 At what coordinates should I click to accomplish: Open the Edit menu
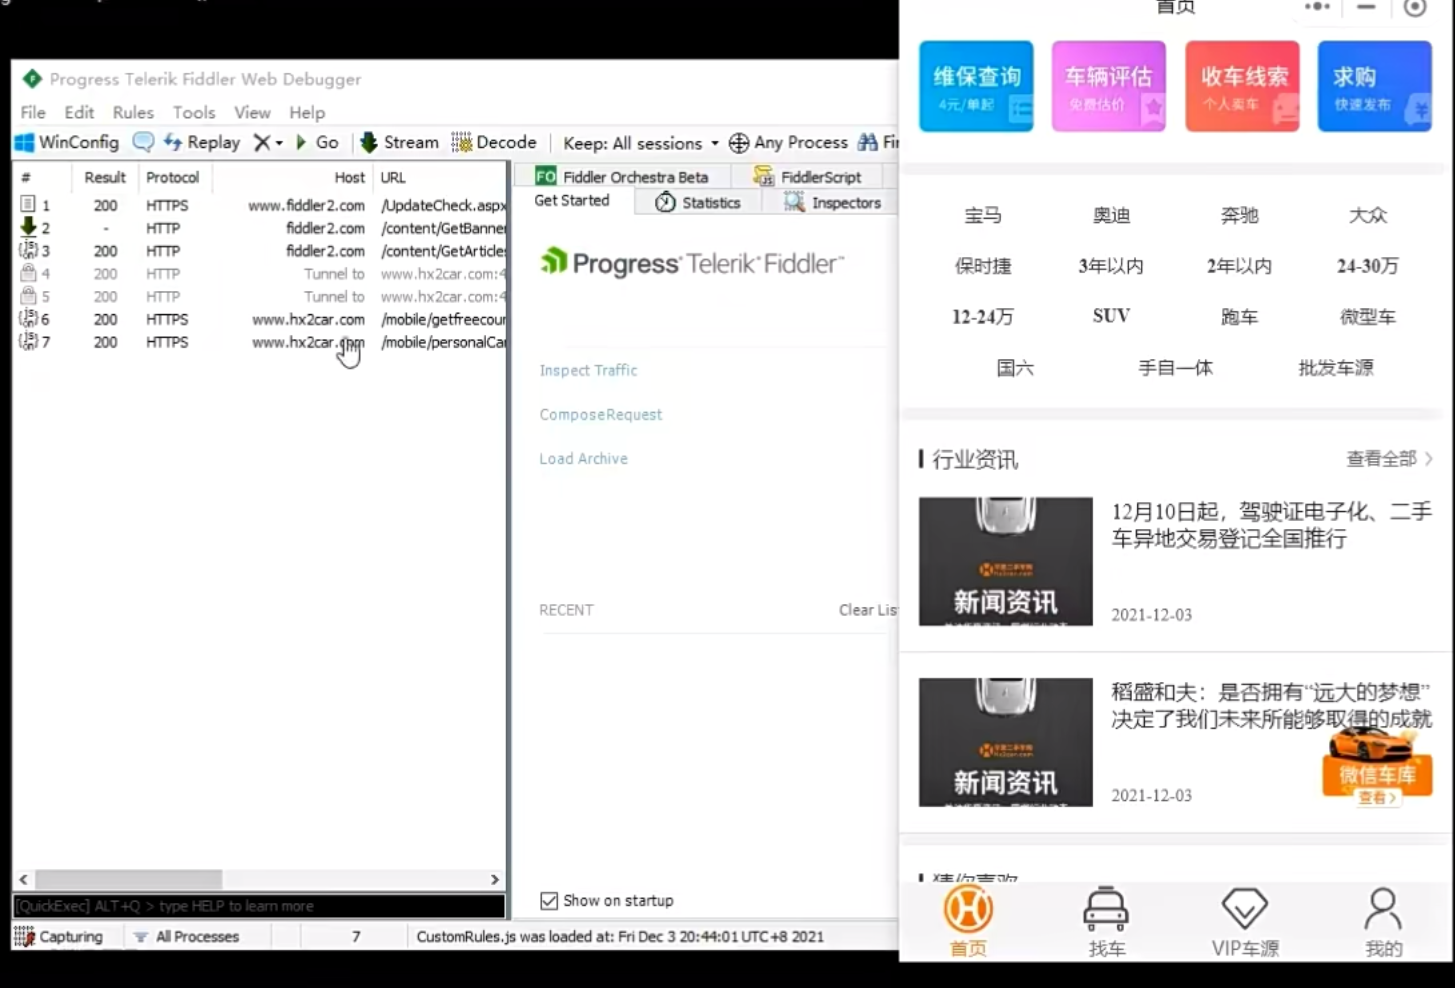pos(79,112)
